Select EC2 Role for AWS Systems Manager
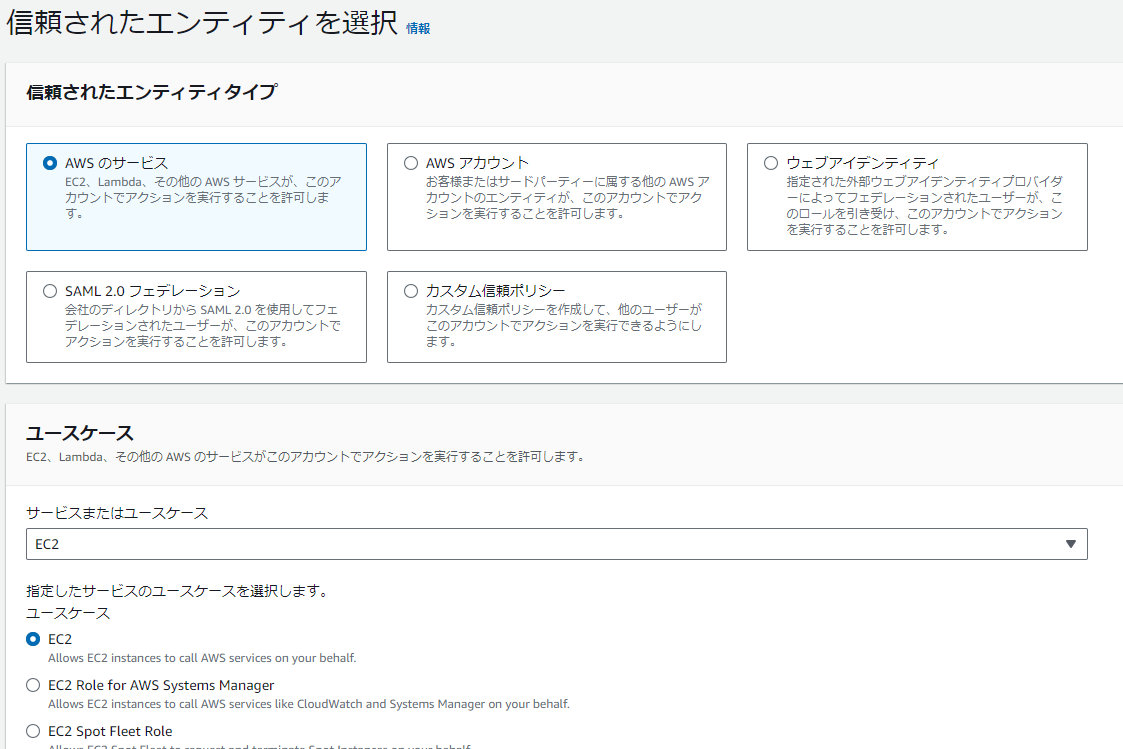The width and height of the screenshot is (1123, 749). 33,685
